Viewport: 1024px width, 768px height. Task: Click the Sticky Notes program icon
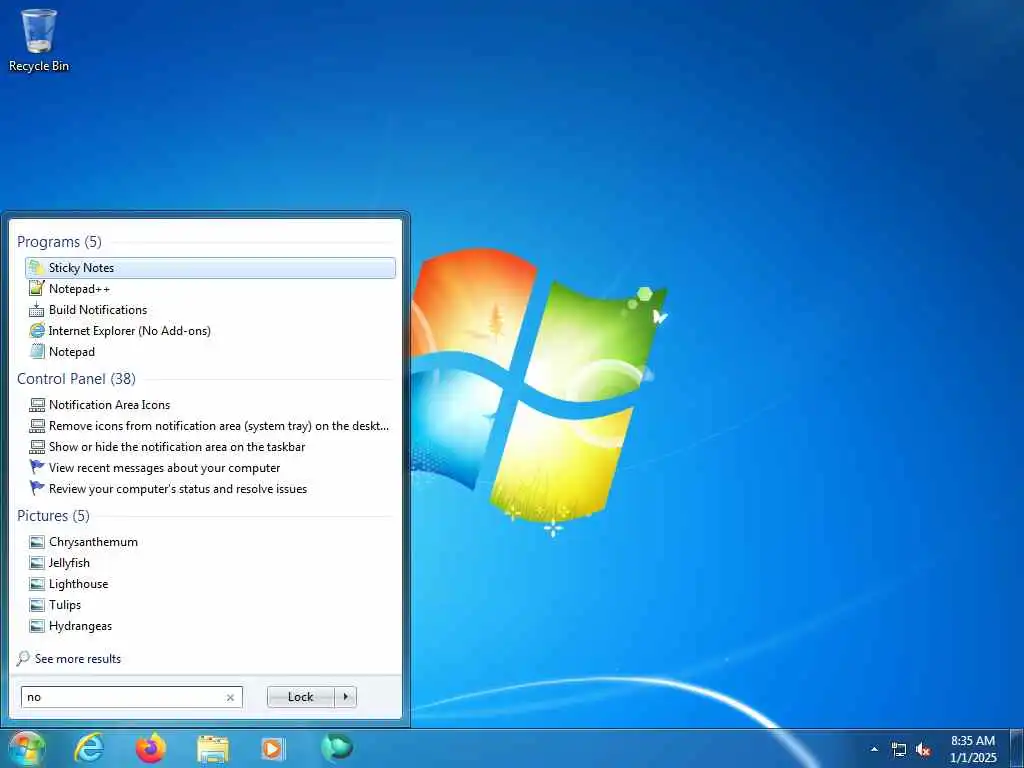coord(37,268)
